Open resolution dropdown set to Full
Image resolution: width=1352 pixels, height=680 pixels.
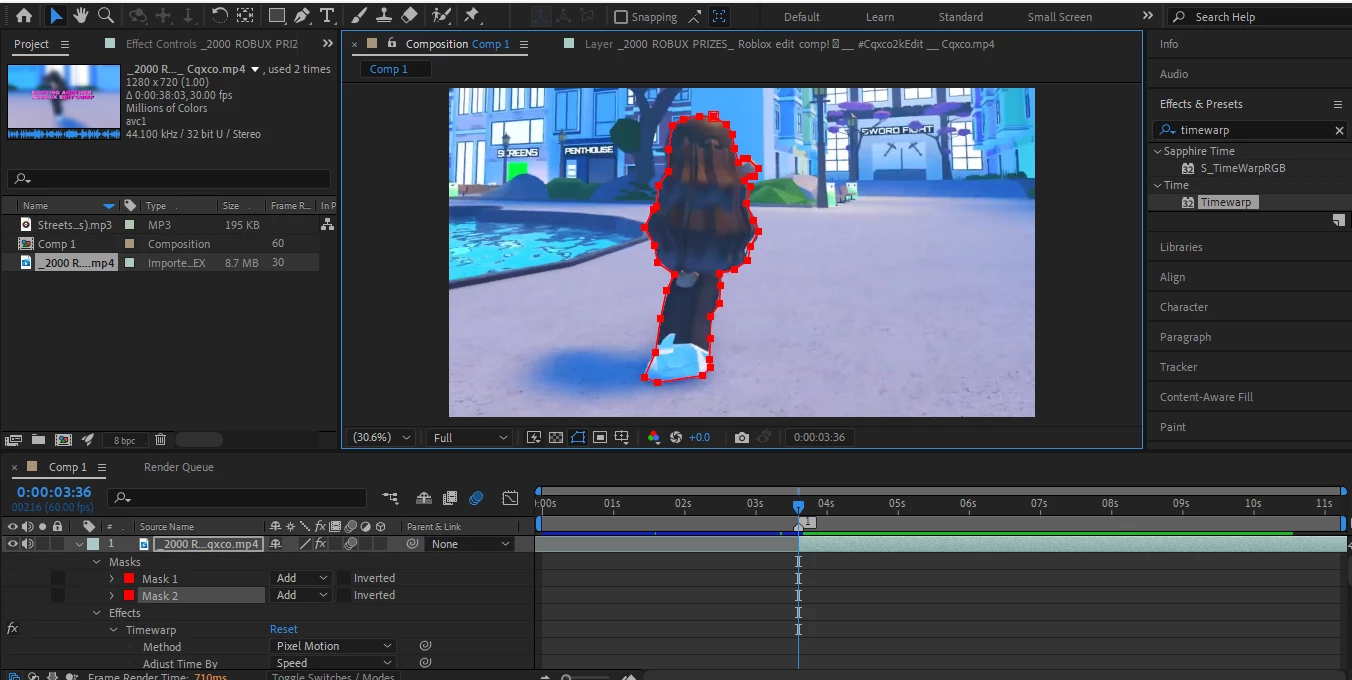coord(469,437)
